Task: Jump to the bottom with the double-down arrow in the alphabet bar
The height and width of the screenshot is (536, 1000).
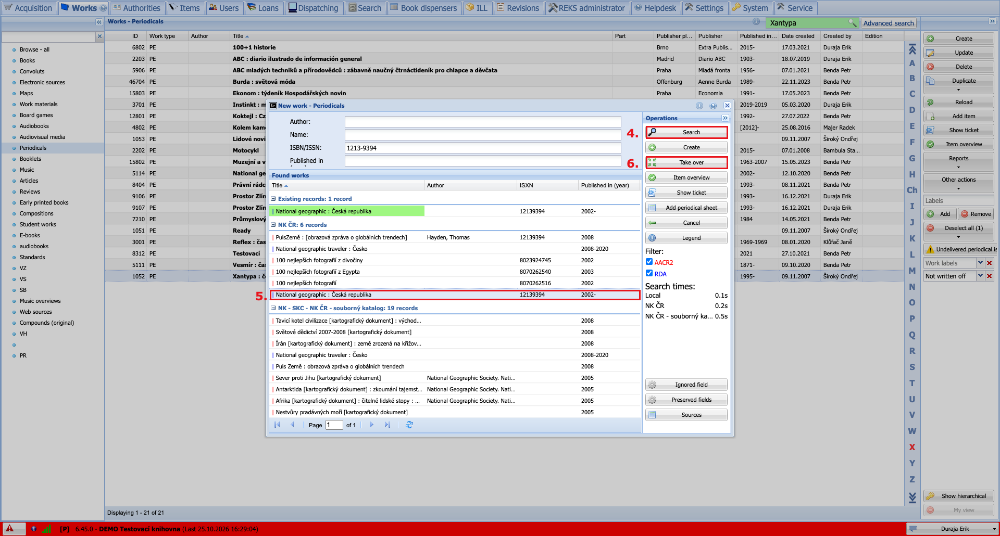Action: (912, 496)
